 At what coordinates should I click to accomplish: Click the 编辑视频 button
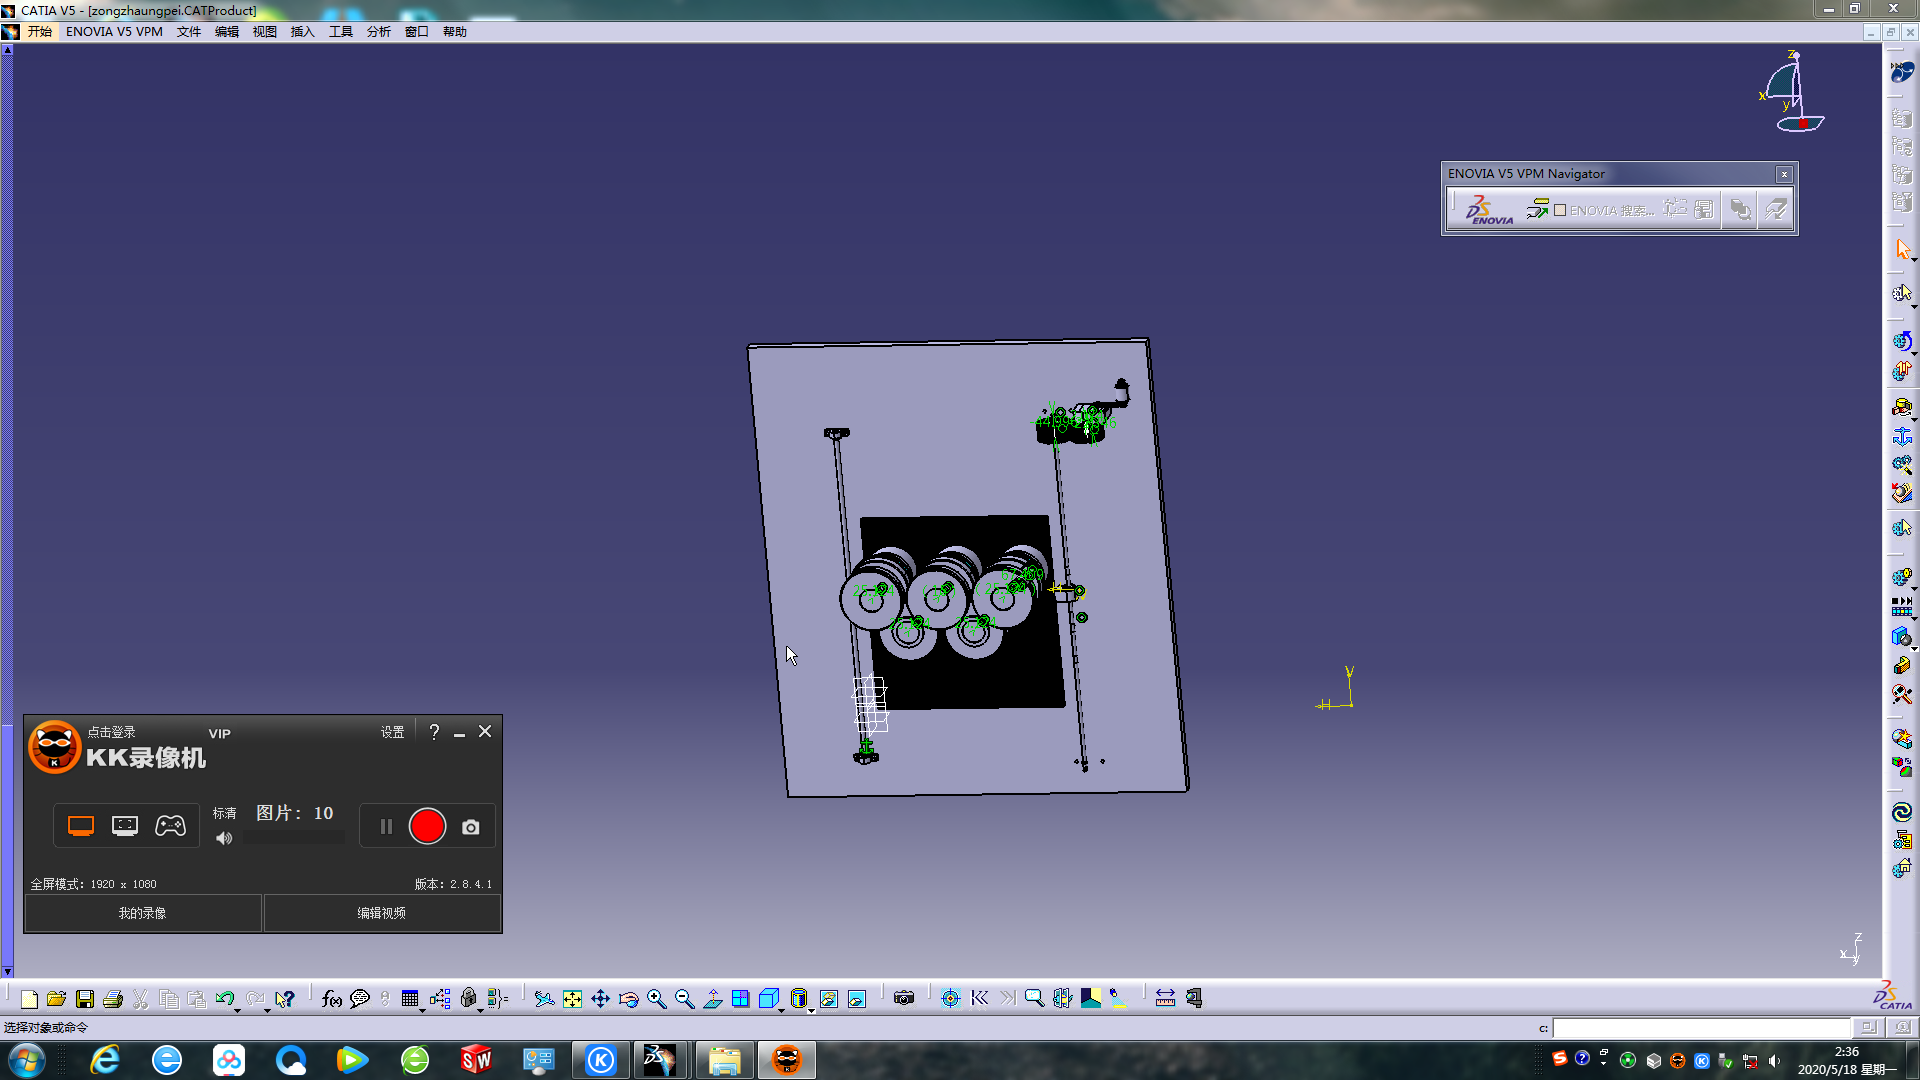coord(381,913)
